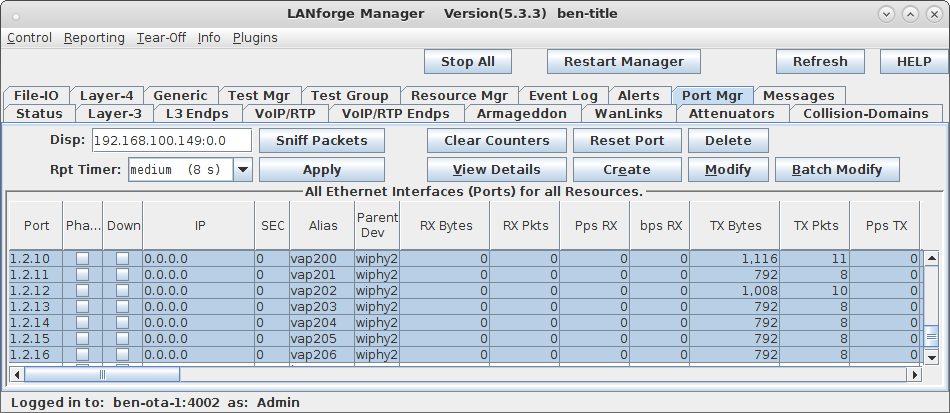Switch to the Messages tab
Image resolution: width=950 pixels, height=413 pixels.
(x=799, y=96)
